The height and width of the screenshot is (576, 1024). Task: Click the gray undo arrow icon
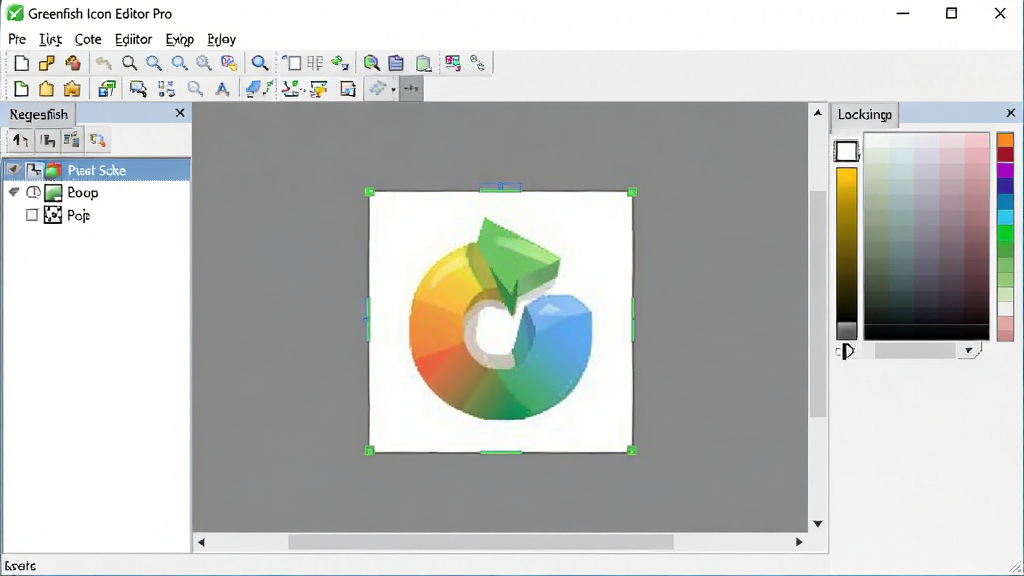103,63
